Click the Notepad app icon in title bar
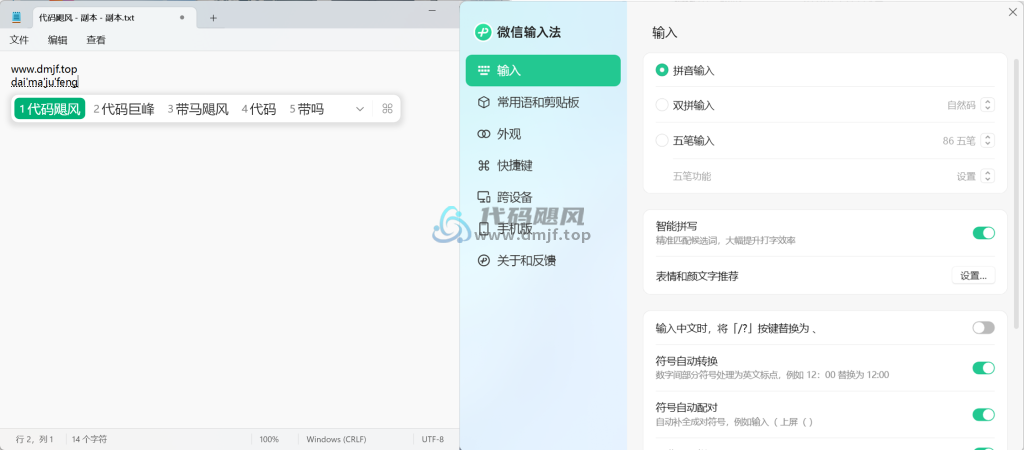 pyautogui.click(x=16, y=18)
